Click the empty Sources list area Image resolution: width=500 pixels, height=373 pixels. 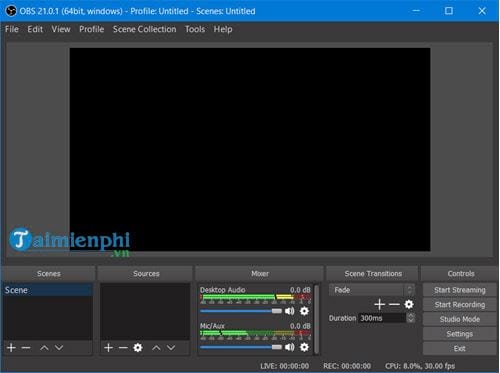tap(145, 312)
